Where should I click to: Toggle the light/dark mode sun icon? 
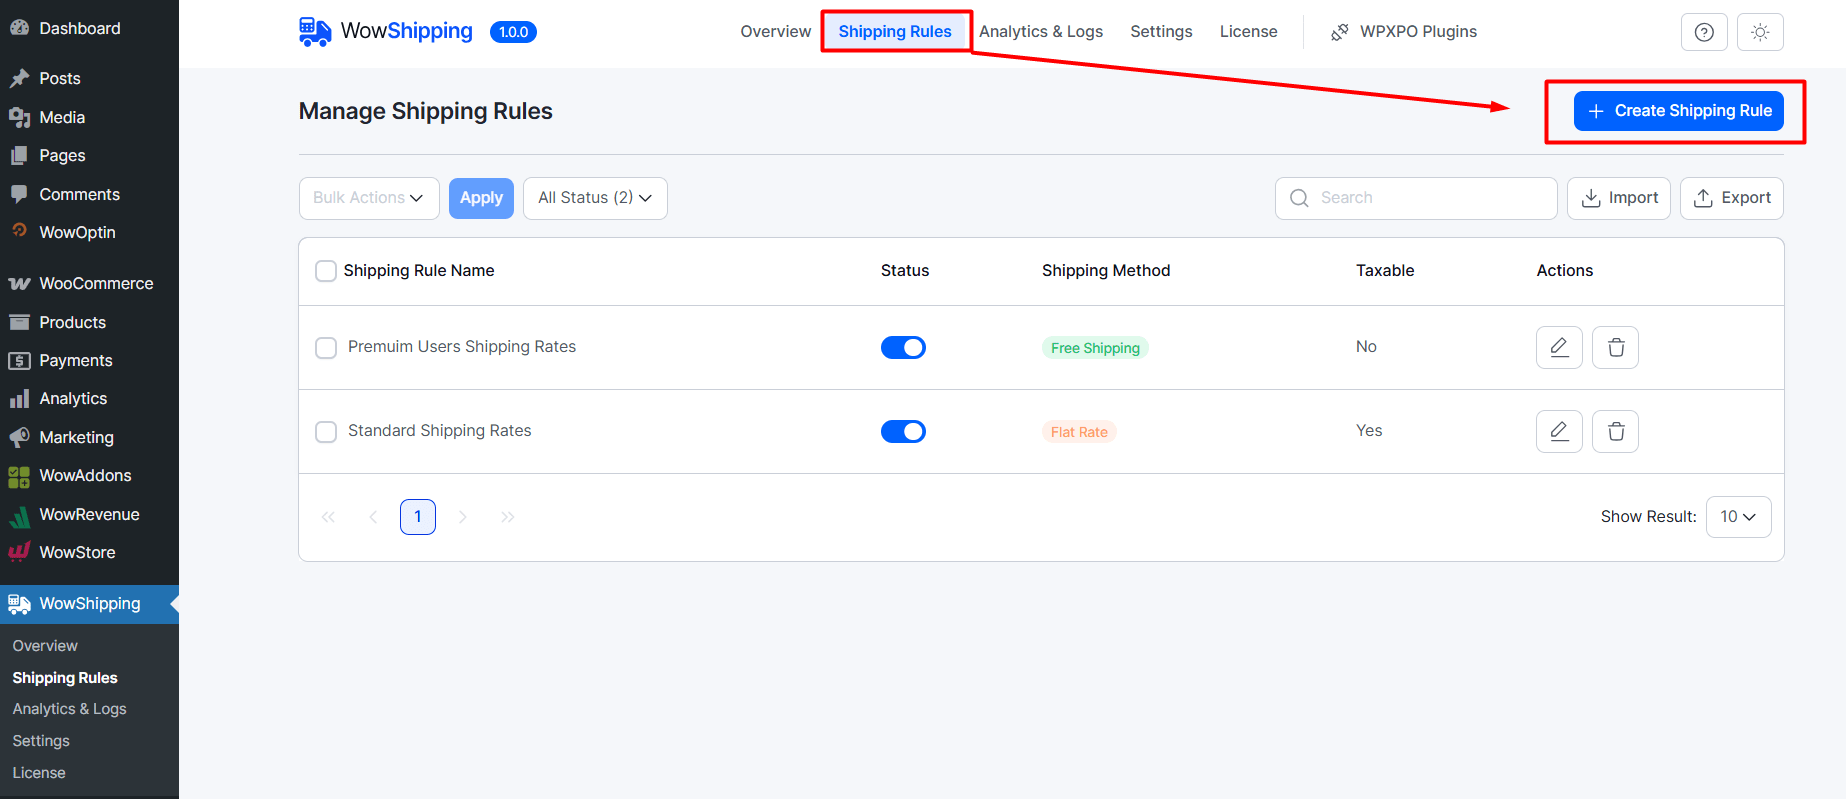coord(1760,32)
